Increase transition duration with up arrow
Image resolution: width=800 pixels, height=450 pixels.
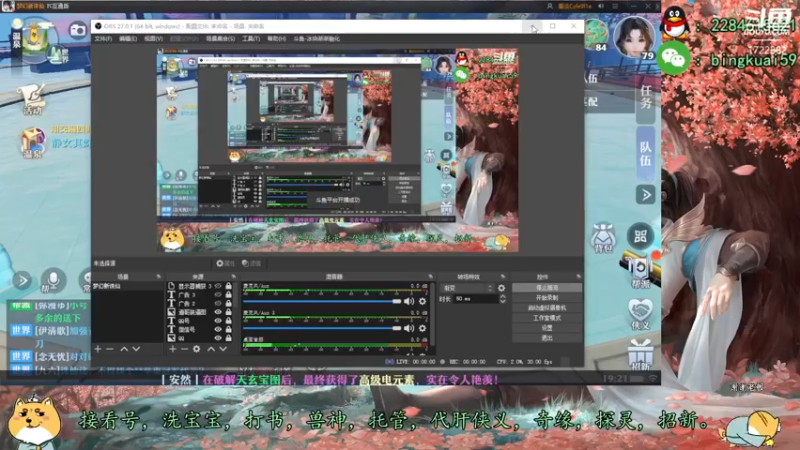[x=503, y=296]
